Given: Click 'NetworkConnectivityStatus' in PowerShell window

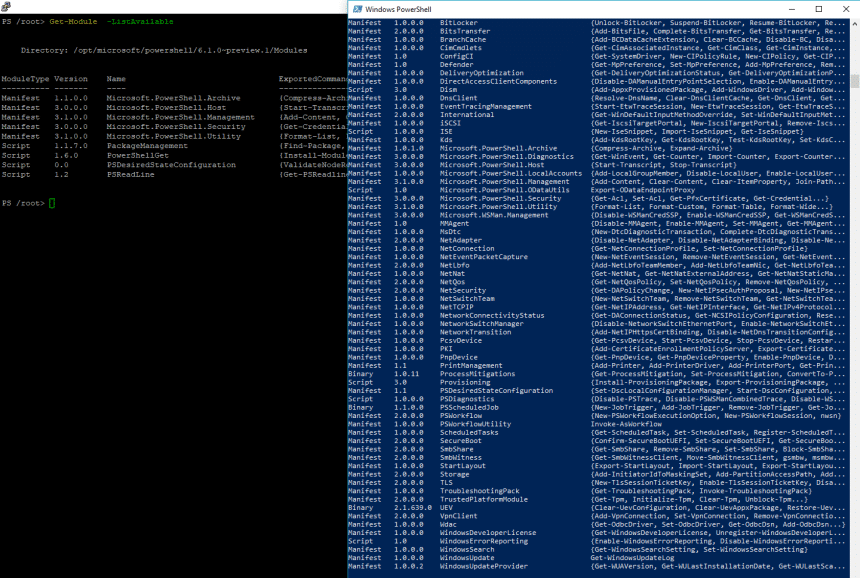Looking at the screenshot, I should (492, 315).
